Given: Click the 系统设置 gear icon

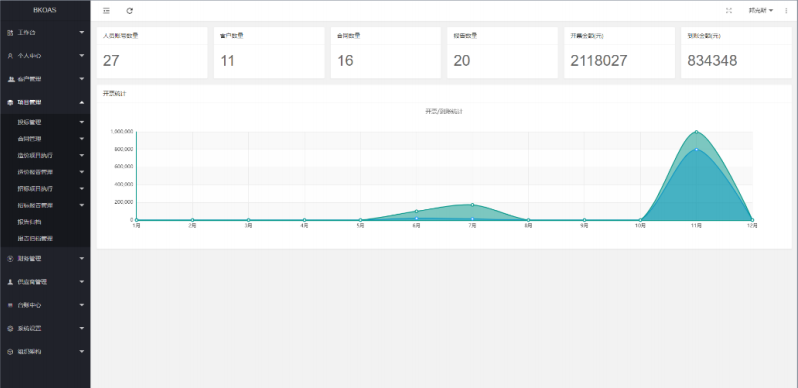Looking at the screenshot, I should pos(10,328).
